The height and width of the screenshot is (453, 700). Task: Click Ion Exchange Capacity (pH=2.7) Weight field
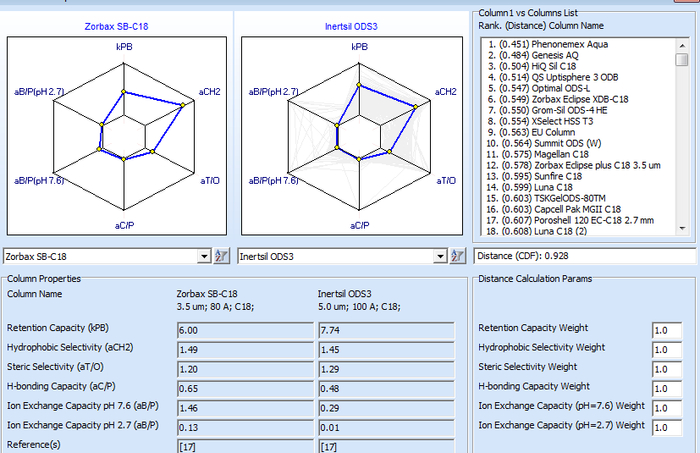click(667, 428)
